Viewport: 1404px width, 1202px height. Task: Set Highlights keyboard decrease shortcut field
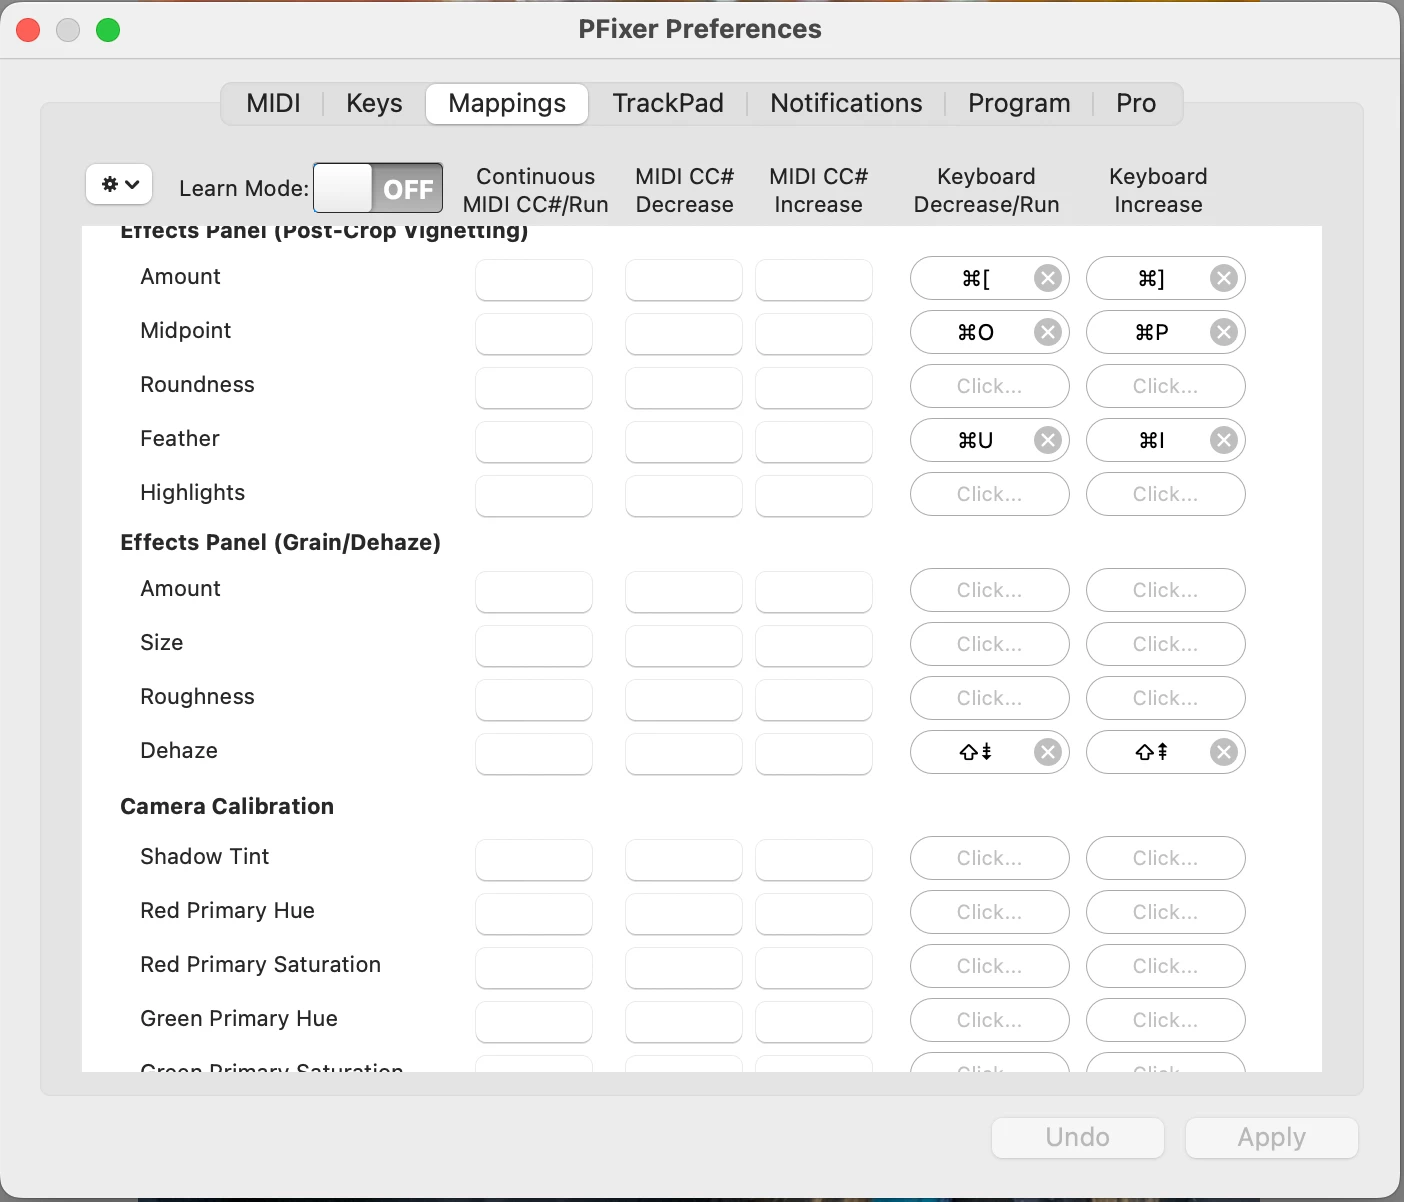990,495
